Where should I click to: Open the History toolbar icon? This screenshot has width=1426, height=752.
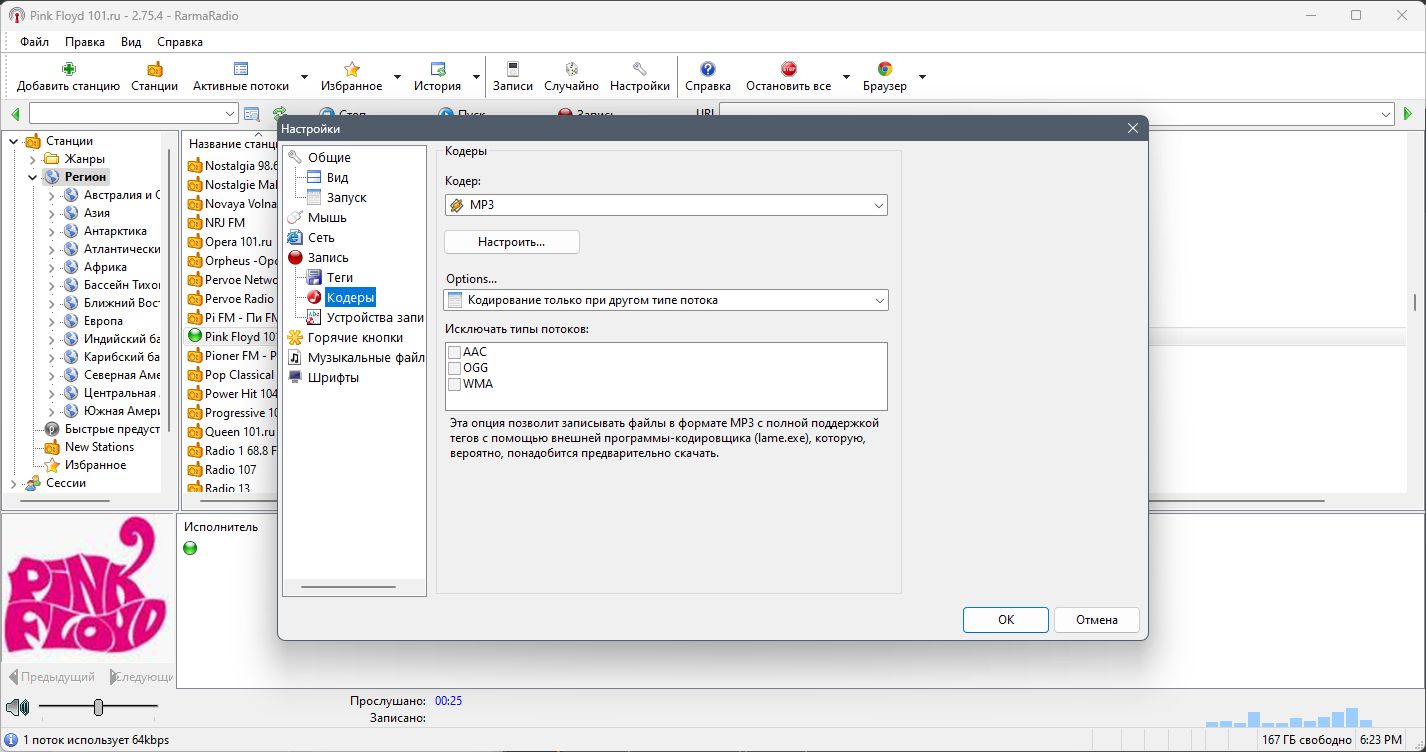(438, 69)
